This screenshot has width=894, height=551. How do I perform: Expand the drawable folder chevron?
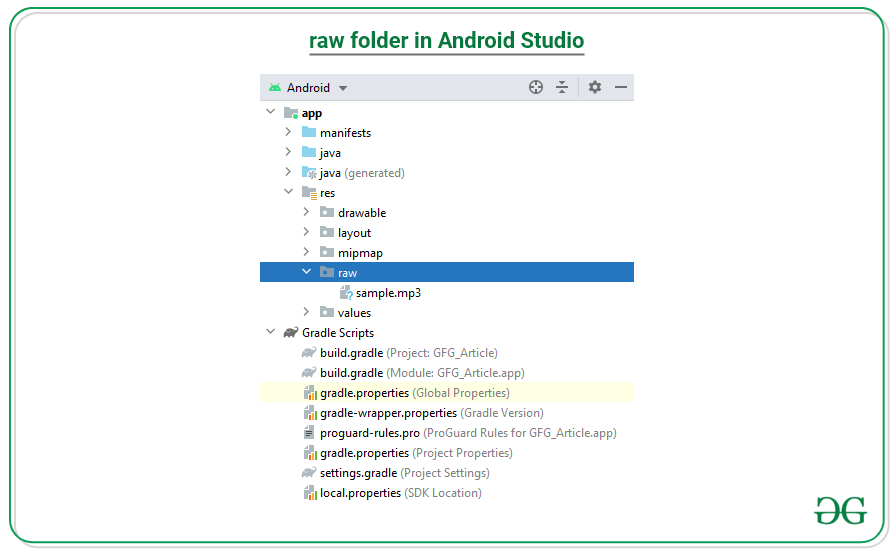306,212
